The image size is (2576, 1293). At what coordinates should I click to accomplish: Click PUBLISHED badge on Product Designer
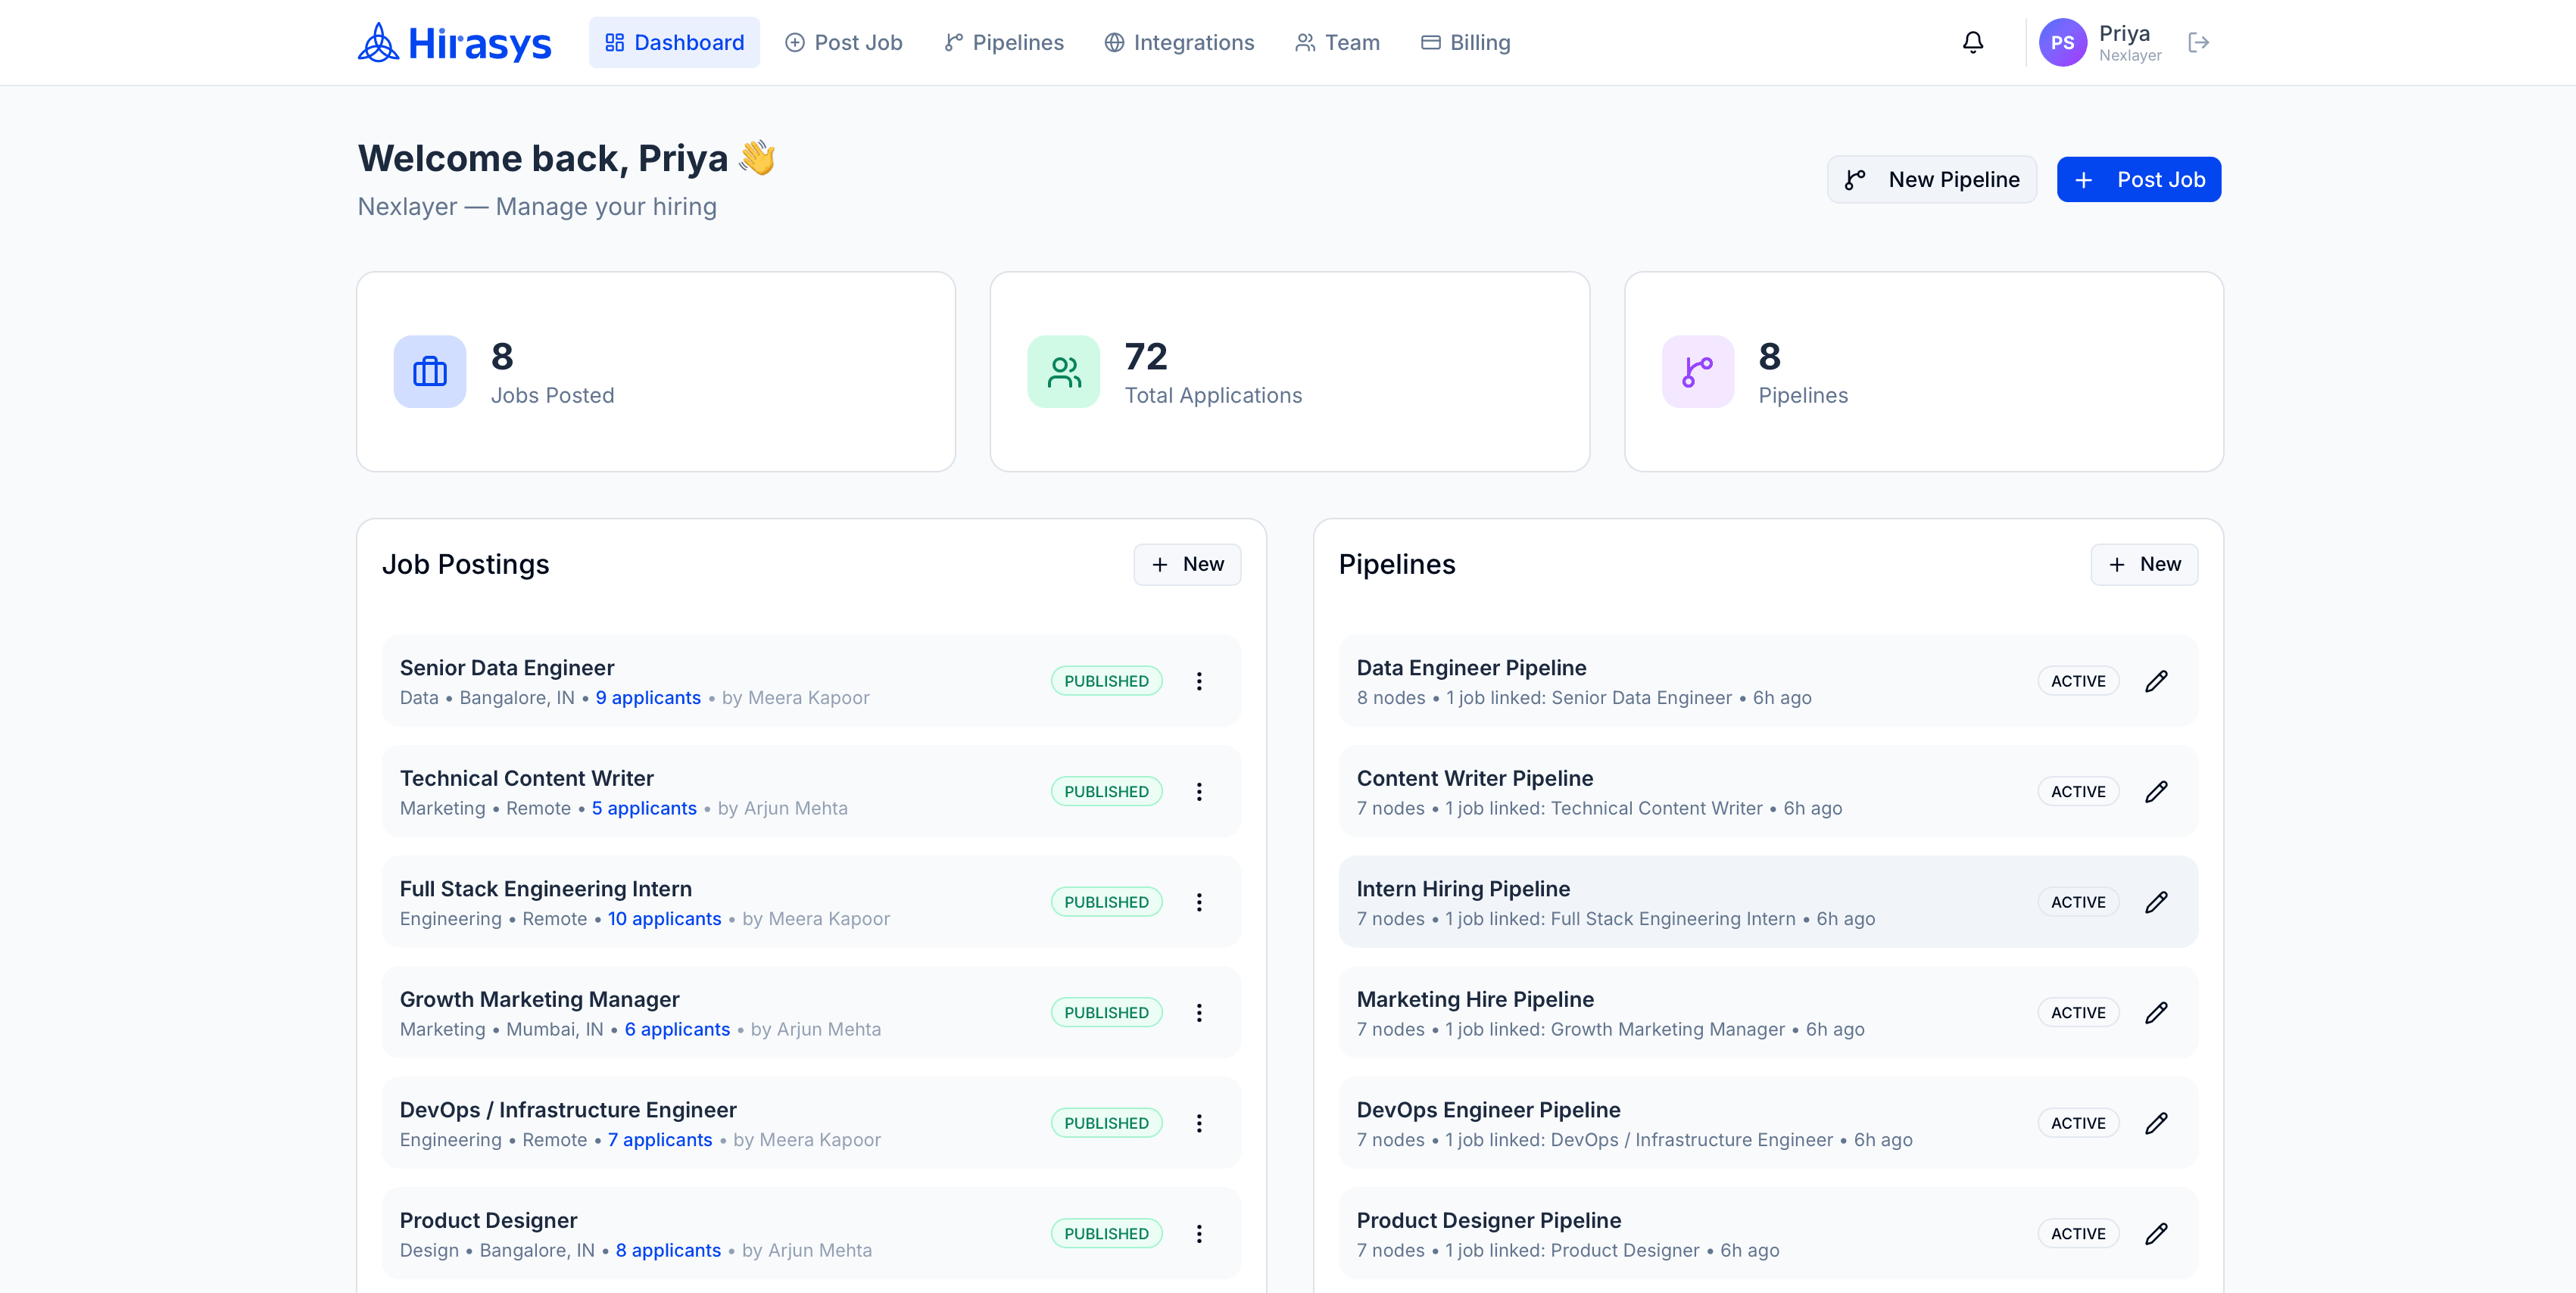1106,1234
